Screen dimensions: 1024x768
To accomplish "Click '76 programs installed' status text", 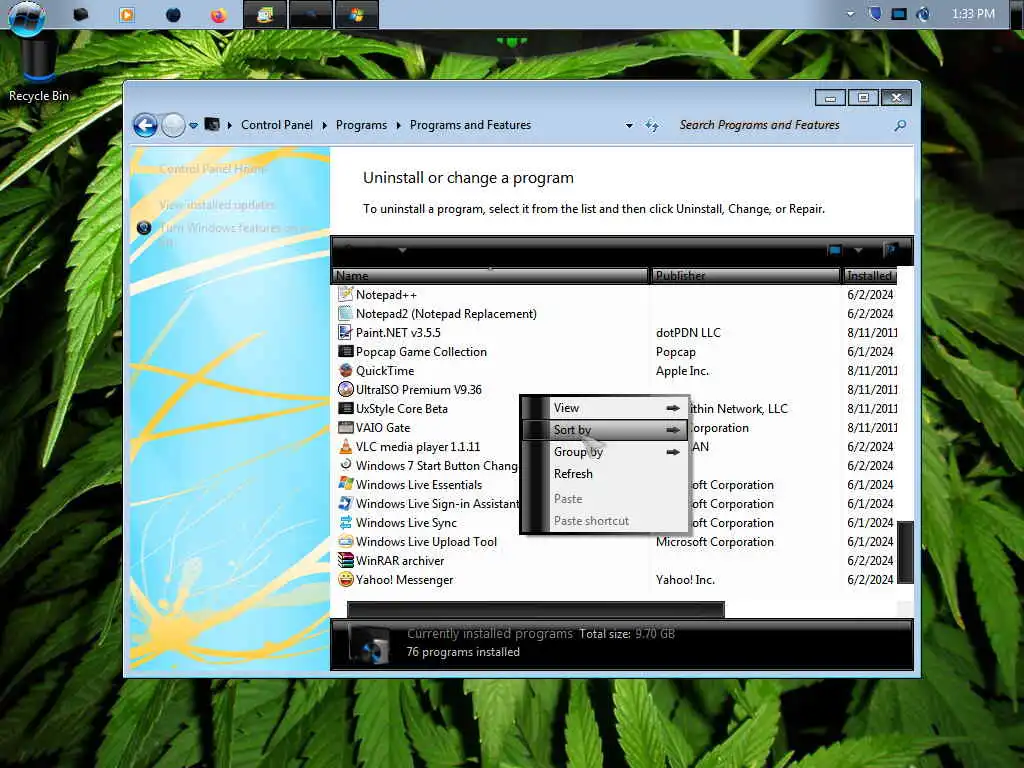I will pyautogui.click(x=463, y=652).
